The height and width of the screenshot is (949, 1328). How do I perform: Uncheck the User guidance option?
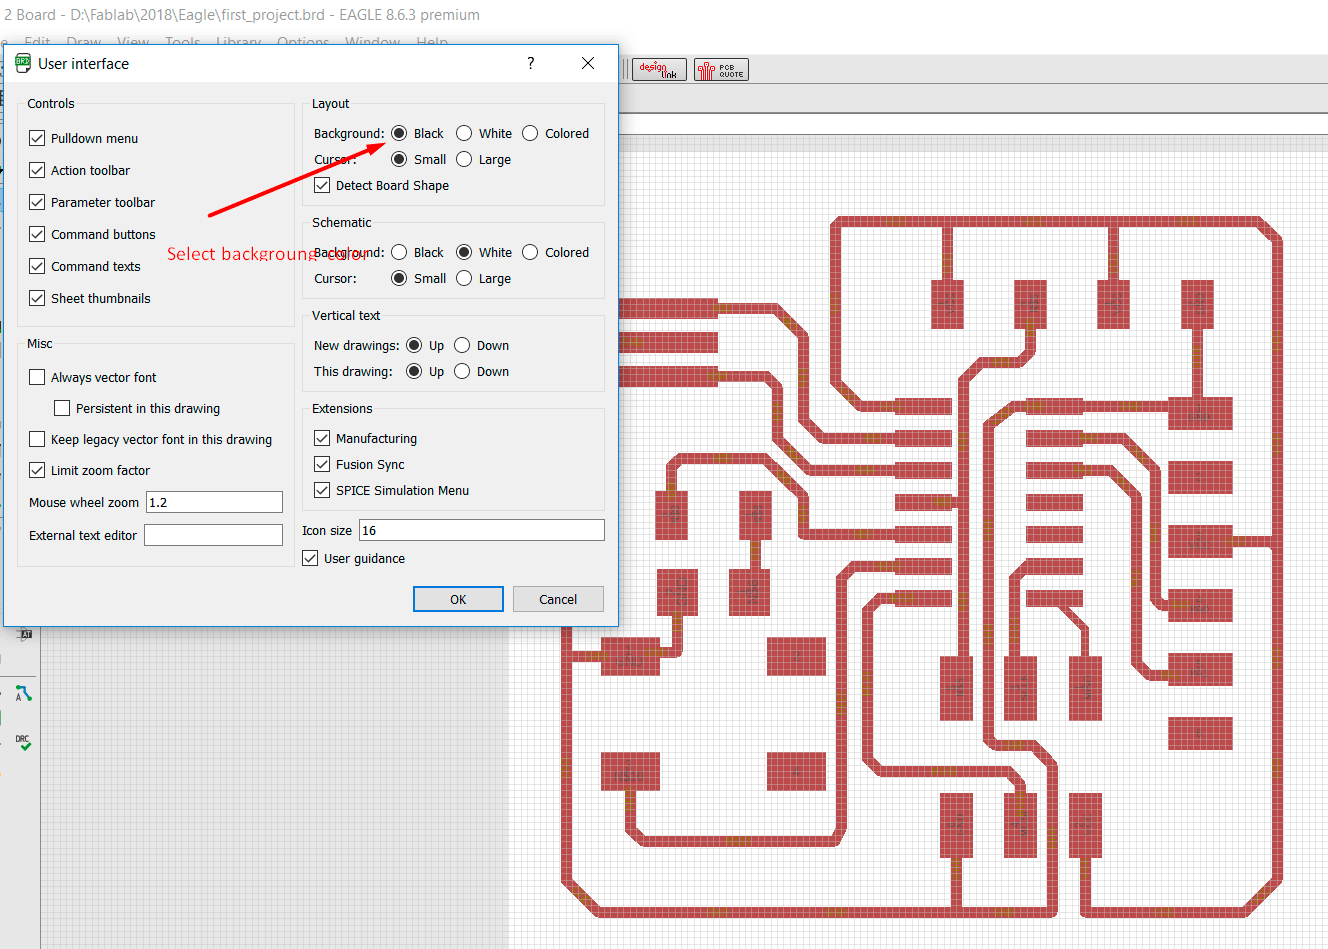tap(310, 558)
